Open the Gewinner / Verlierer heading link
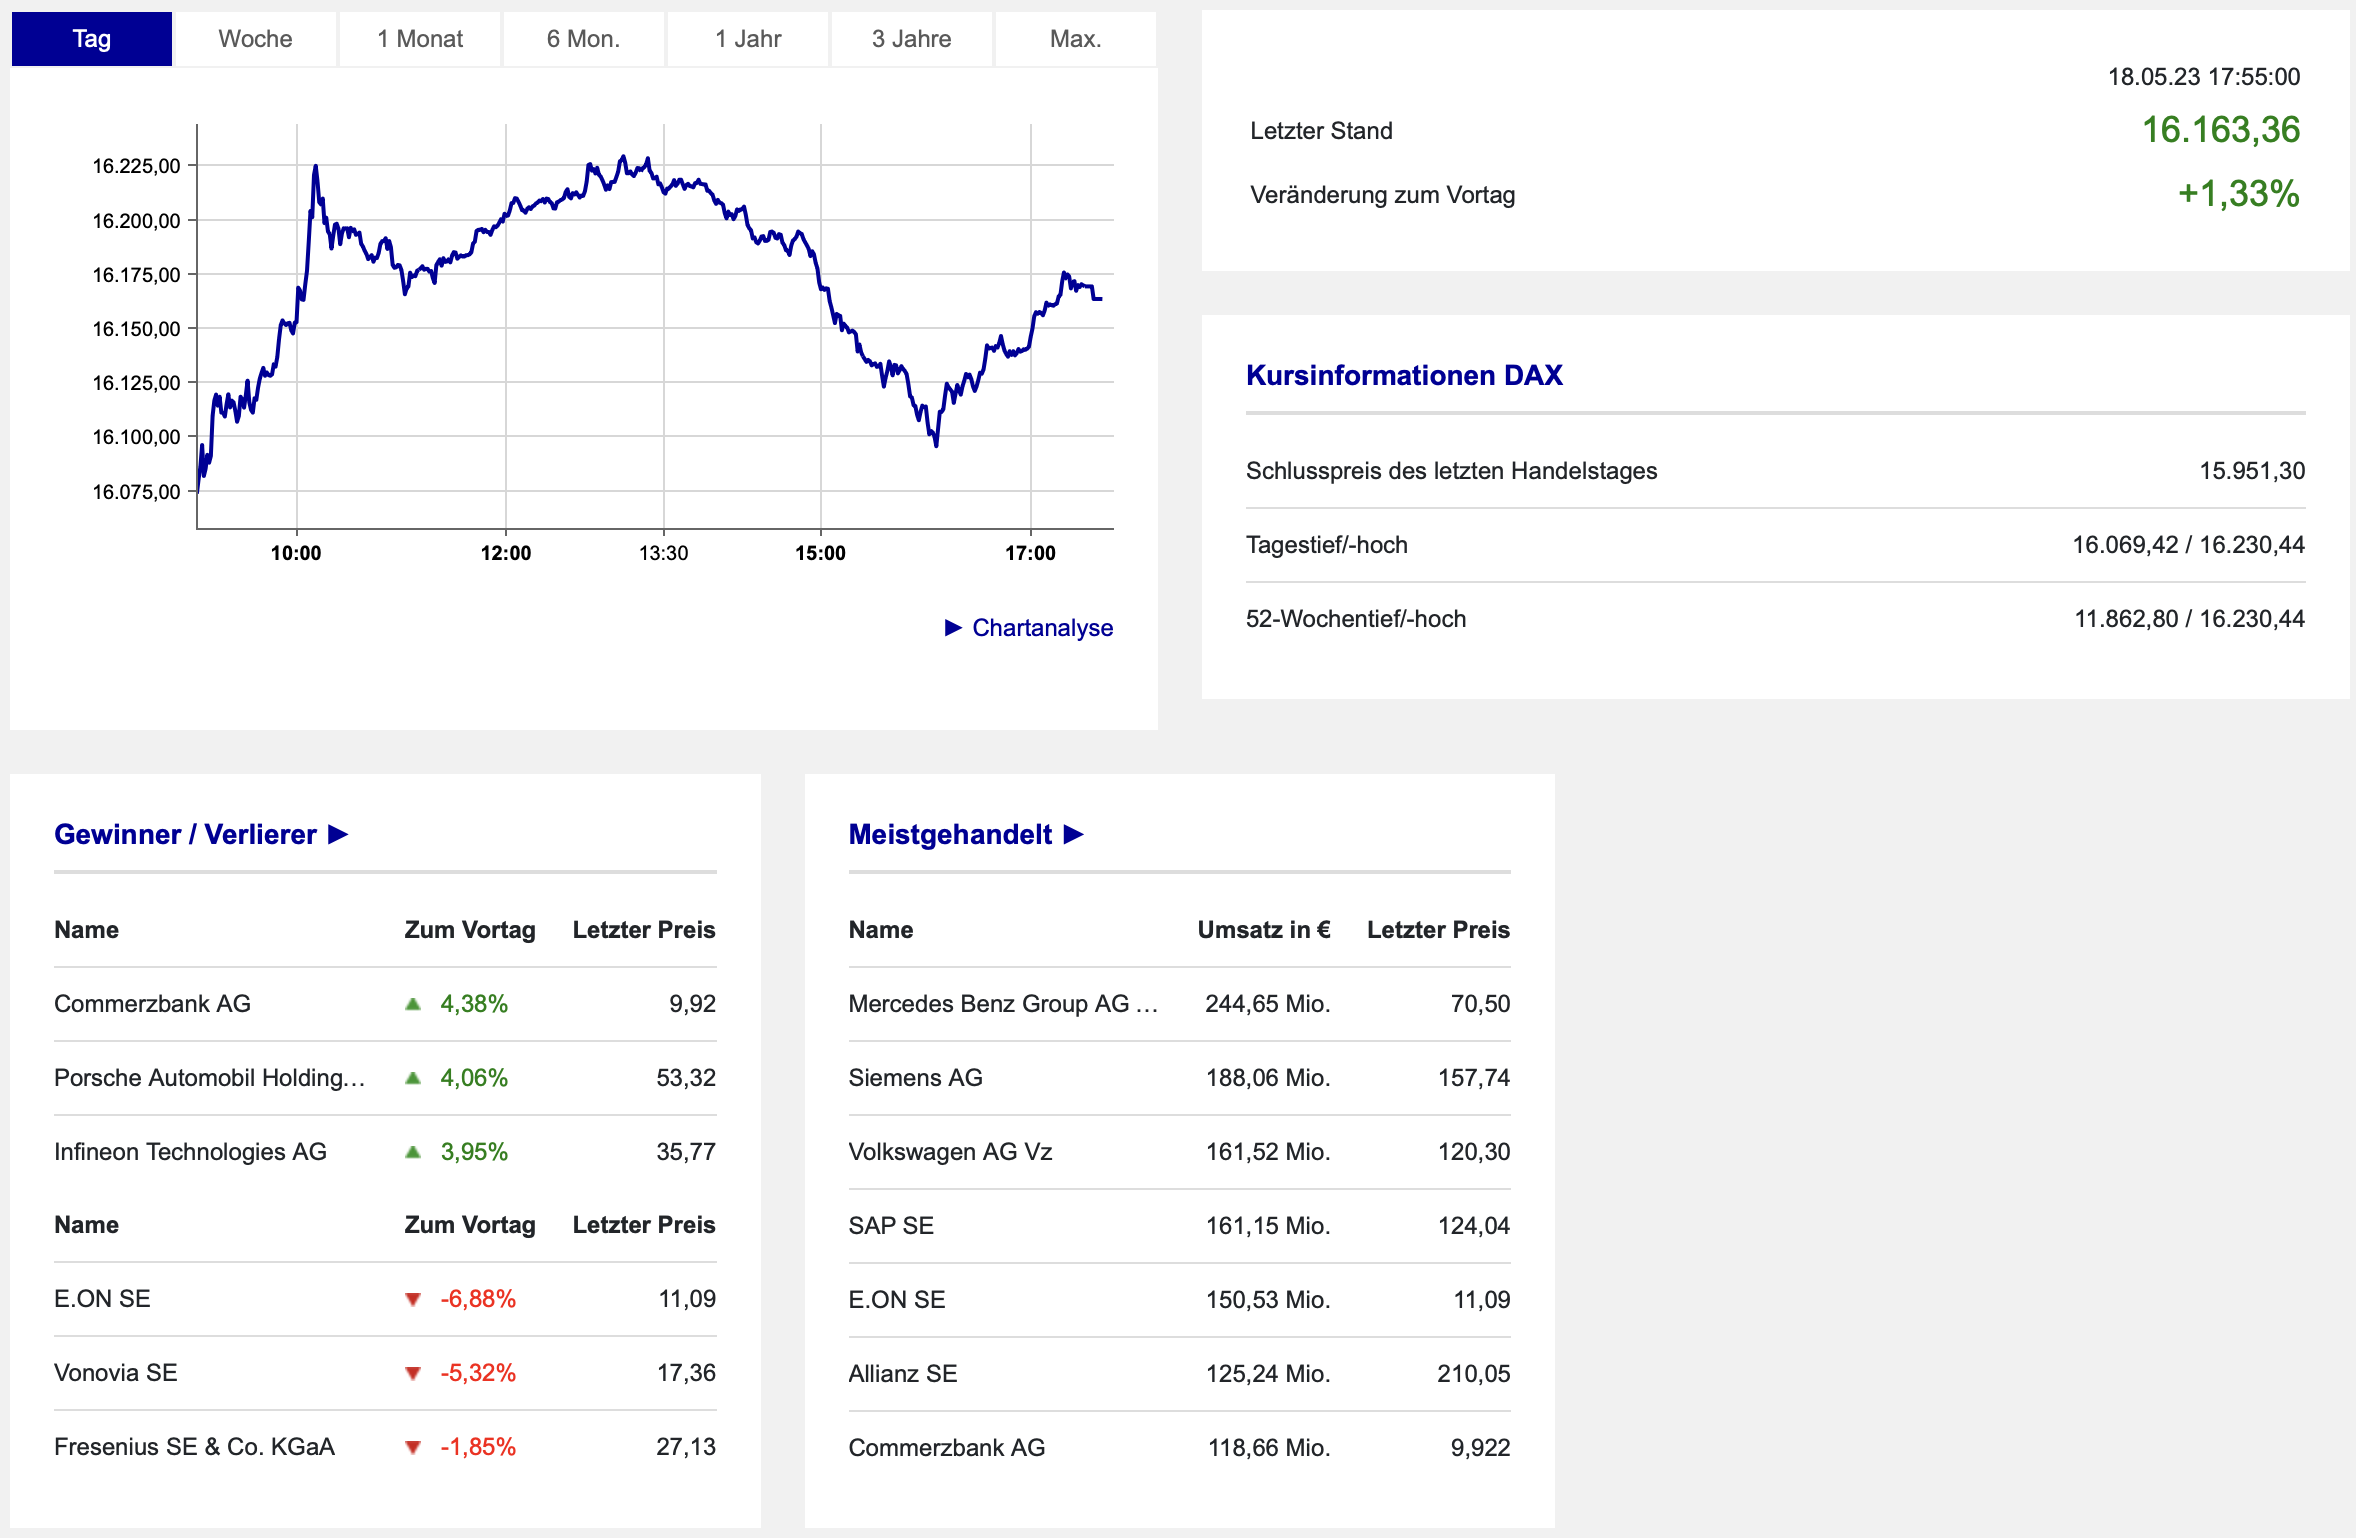This screenshot has height=1538, width=2356. coord(185,834)
